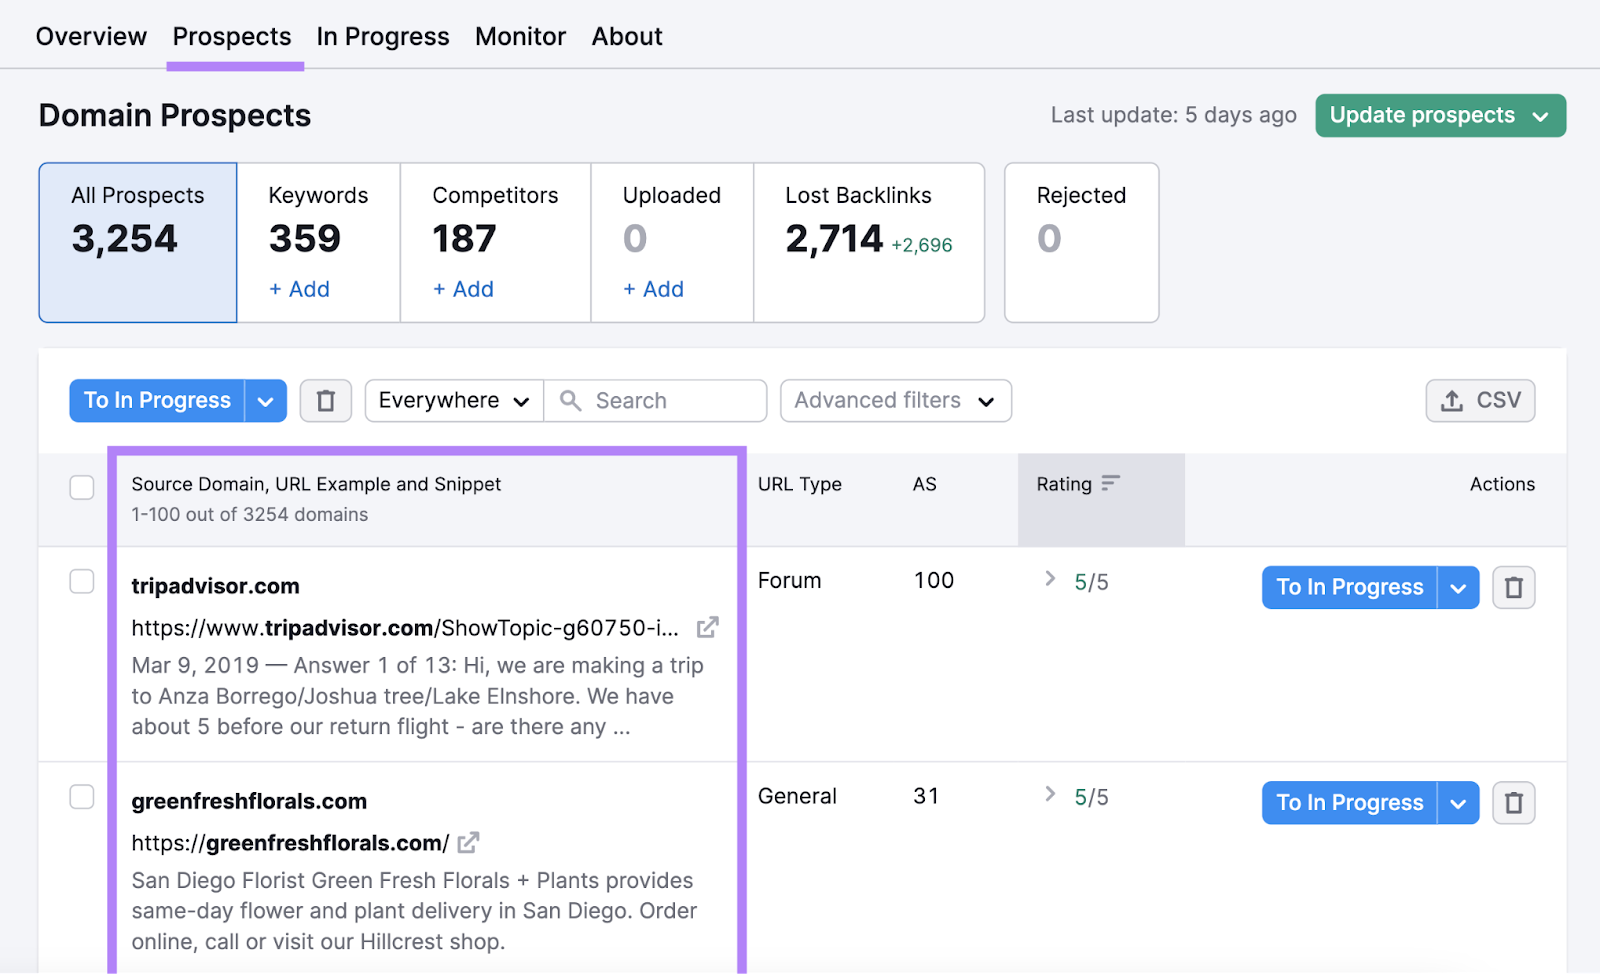Open greenfreshflorals row To In Progress arrow
Screen dimensions: 1600x974
1458,803
